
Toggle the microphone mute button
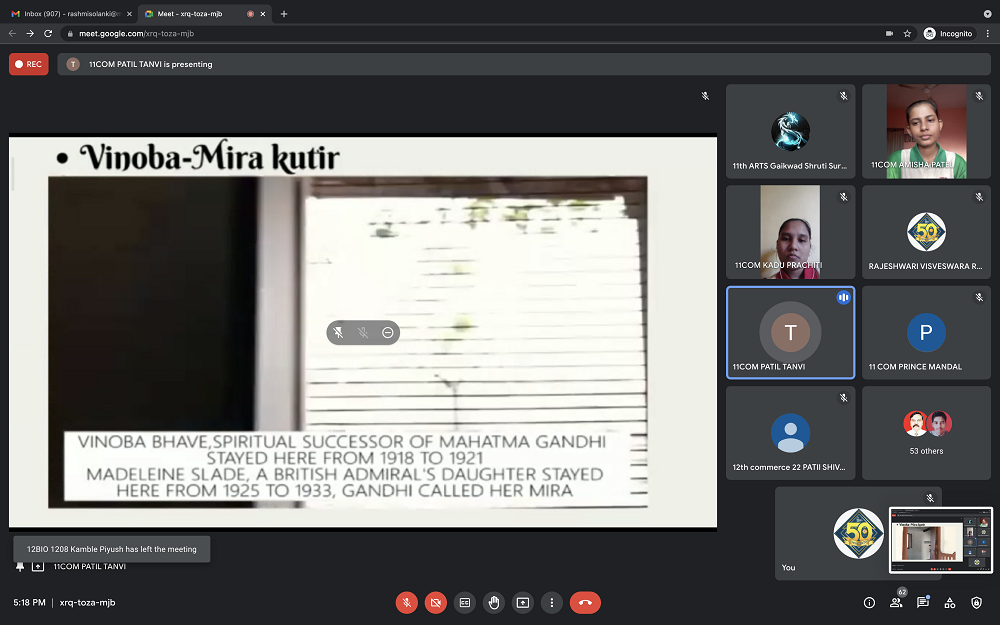point(406,603)
